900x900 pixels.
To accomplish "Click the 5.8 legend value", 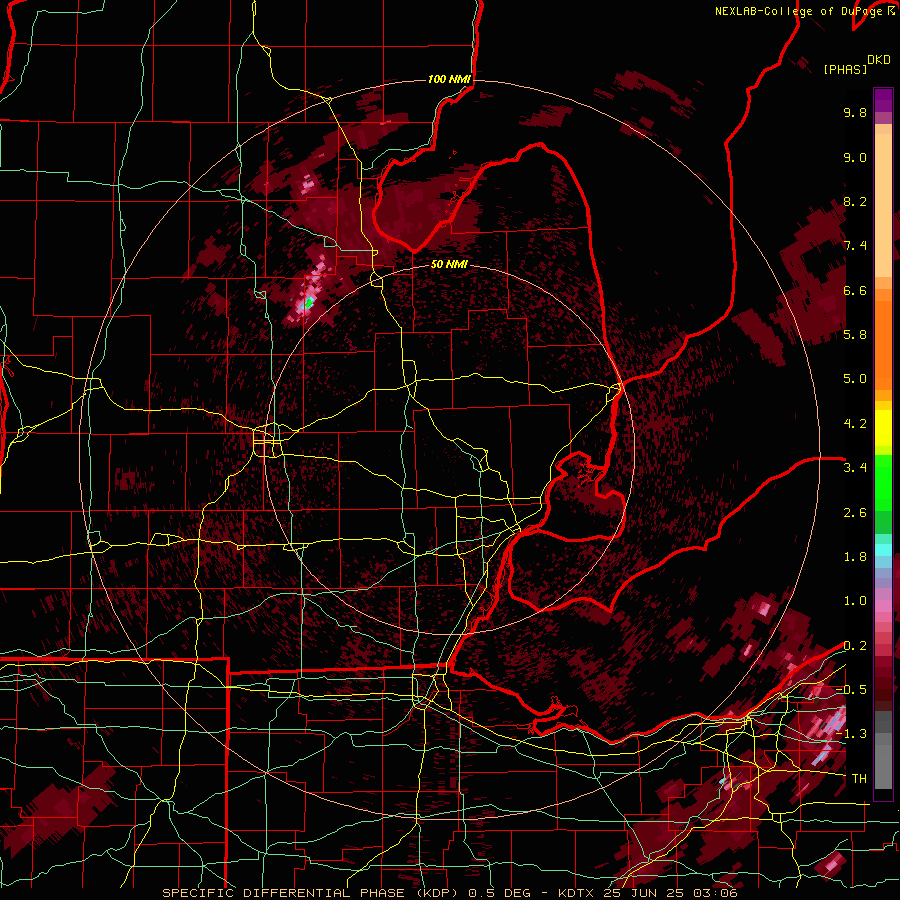I will click(855, 335).
